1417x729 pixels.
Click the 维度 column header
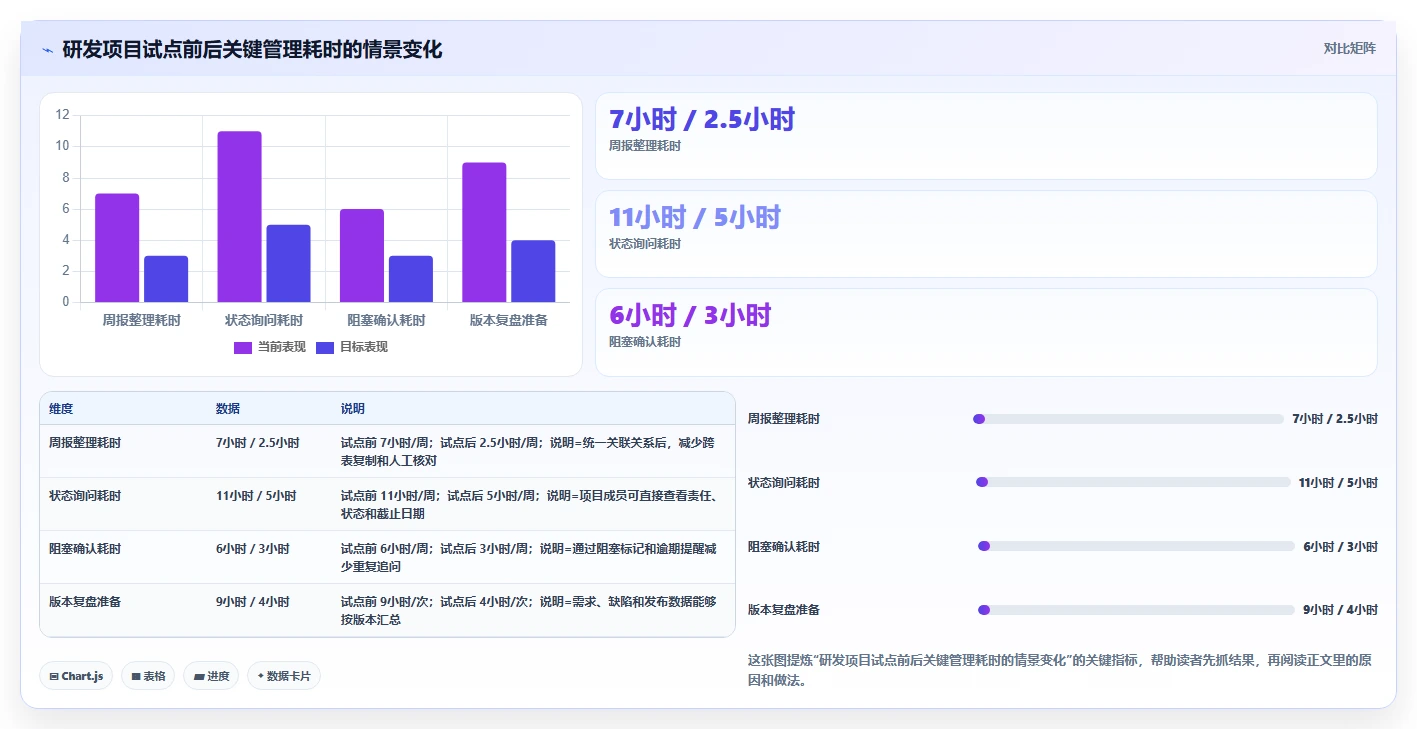[x=61, y=409]
